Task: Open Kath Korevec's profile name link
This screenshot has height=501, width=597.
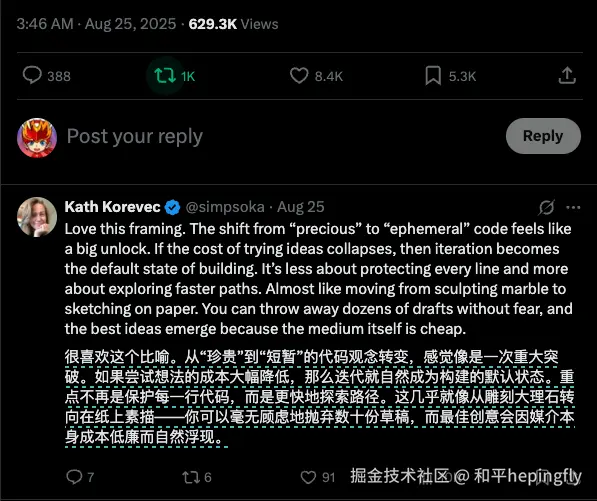Action: [112, 207]
